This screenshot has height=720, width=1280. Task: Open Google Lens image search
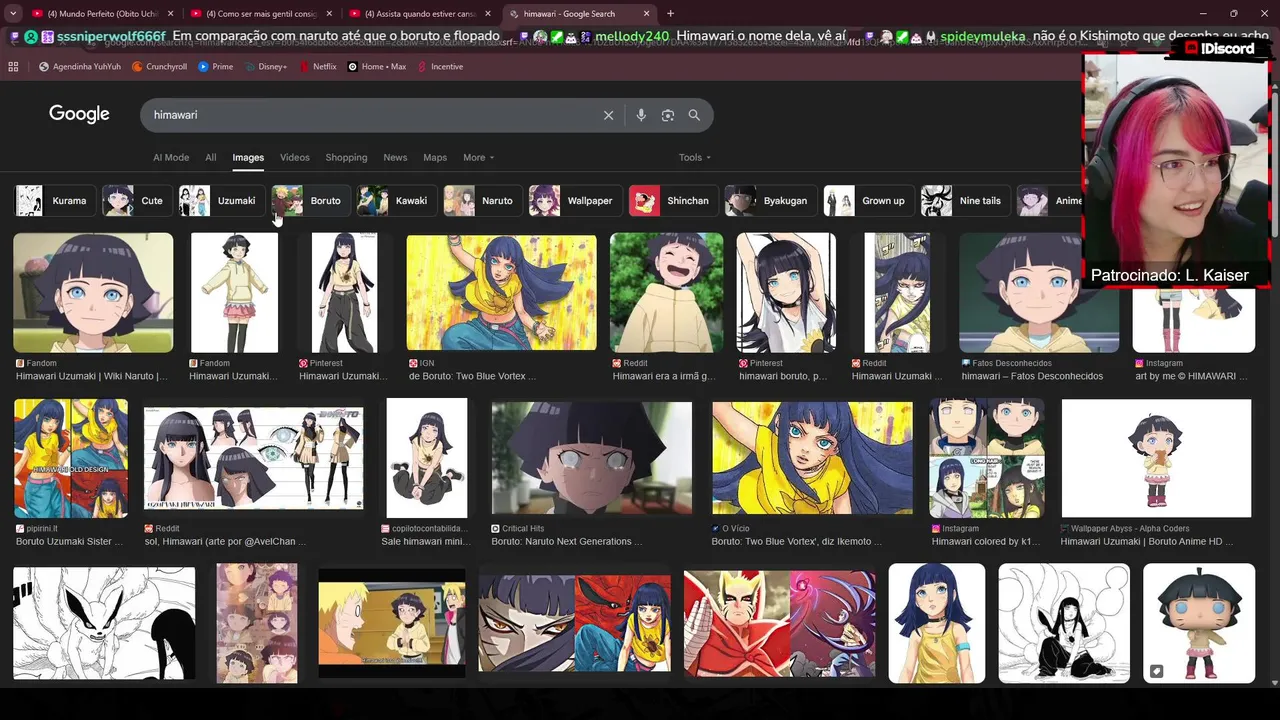click(668, 115)
